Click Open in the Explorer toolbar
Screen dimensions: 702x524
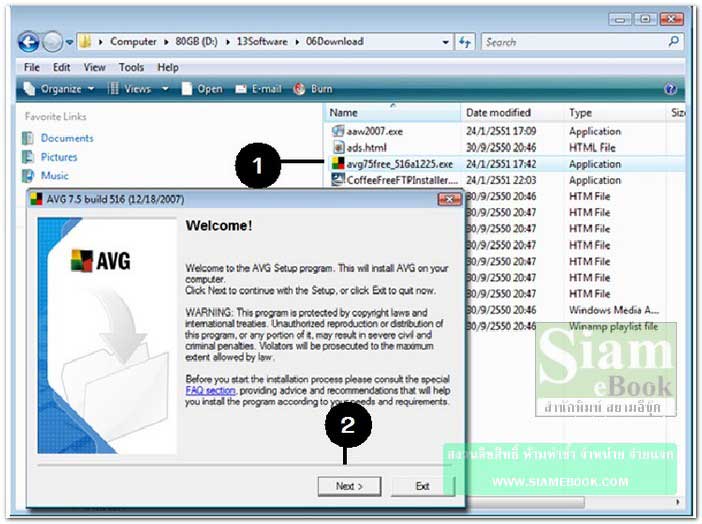[202, 89]
